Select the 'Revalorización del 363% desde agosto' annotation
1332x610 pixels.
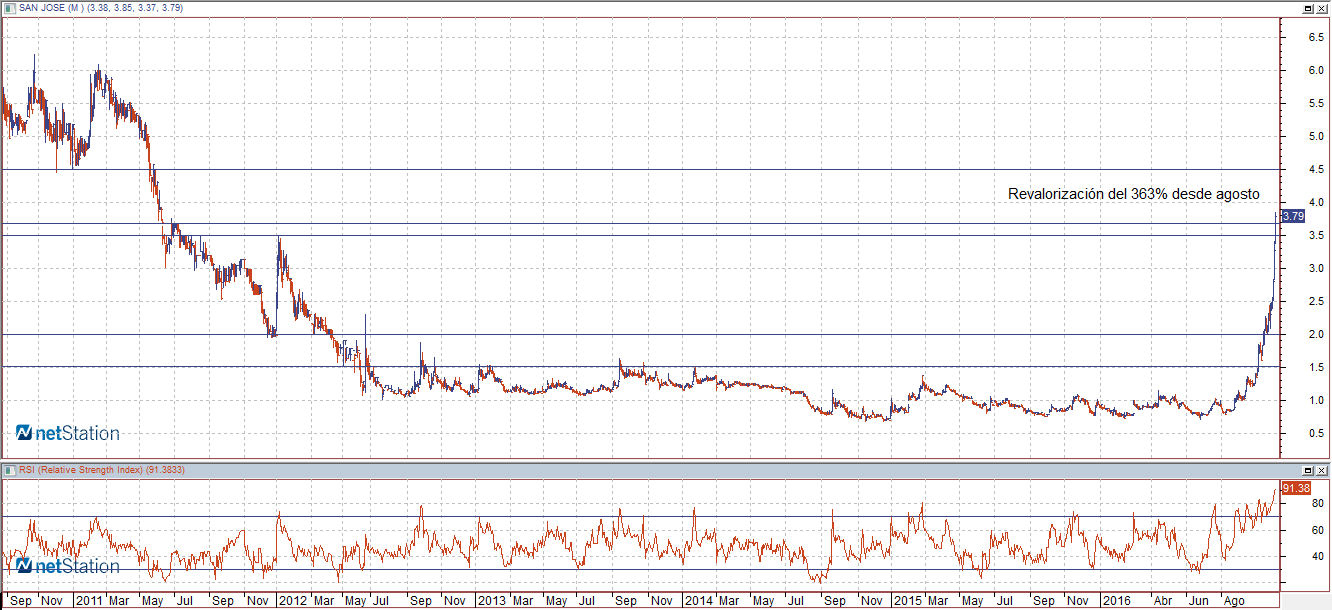(1134, 194)
